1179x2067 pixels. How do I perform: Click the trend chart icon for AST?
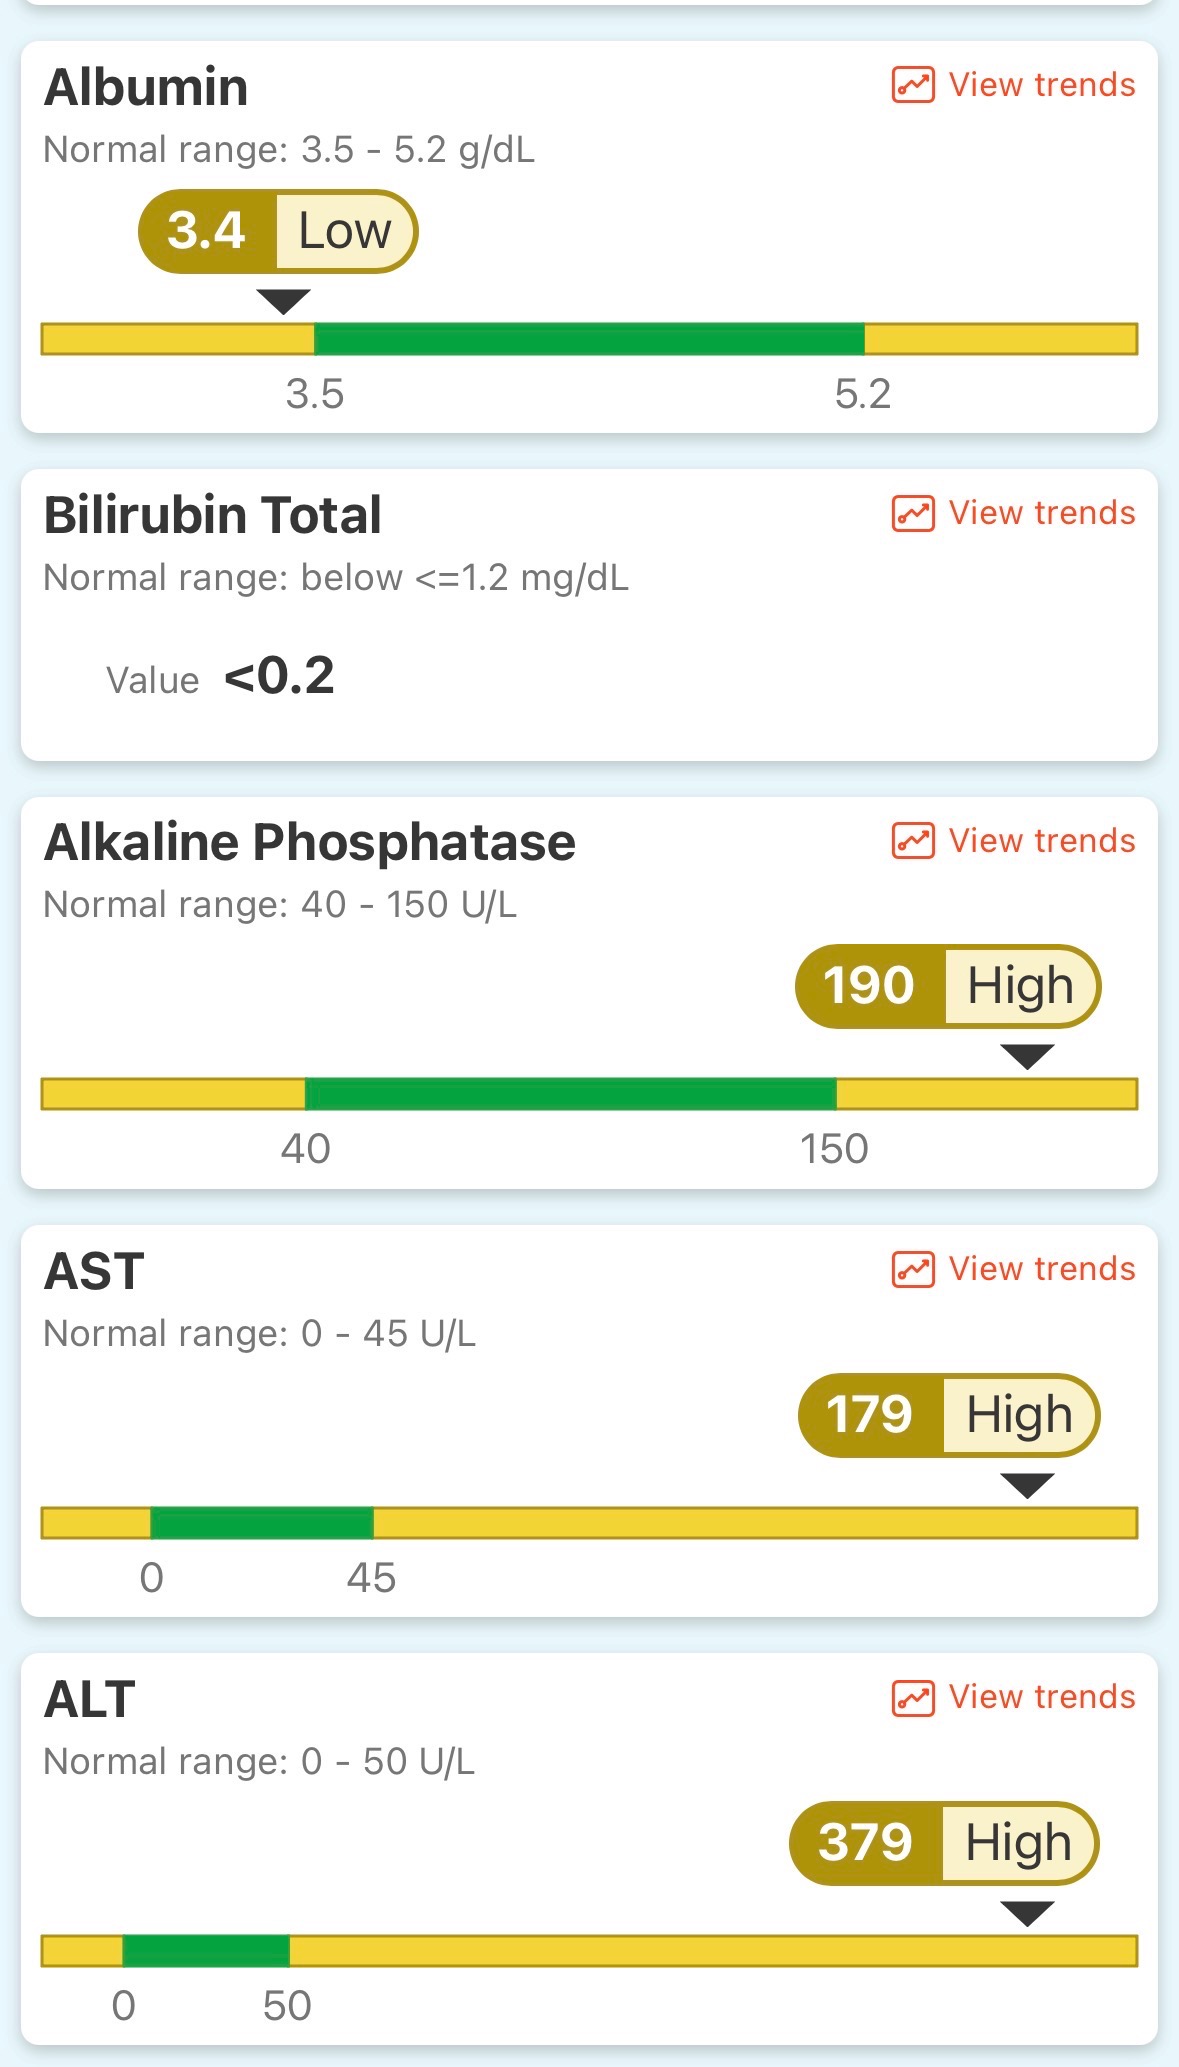[912, 1269]
